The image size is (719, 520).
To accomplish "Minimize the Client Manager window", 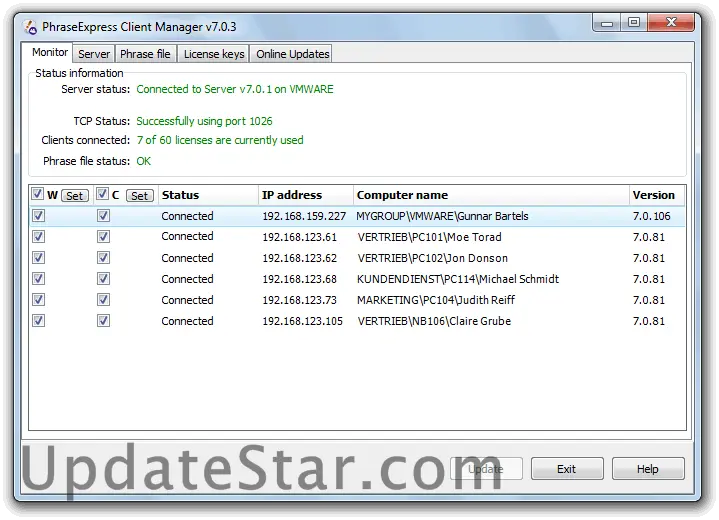I will coord(607,23).
